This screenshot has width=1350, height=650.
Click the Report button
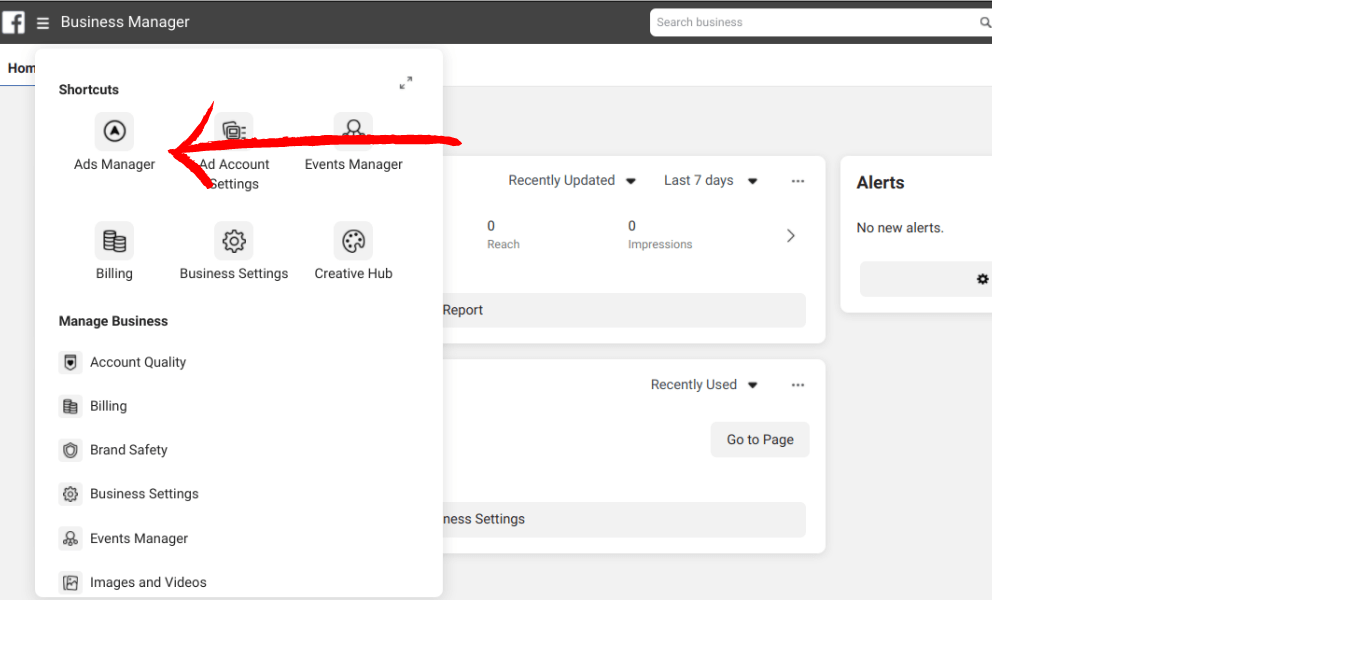(x=624, y=310)
